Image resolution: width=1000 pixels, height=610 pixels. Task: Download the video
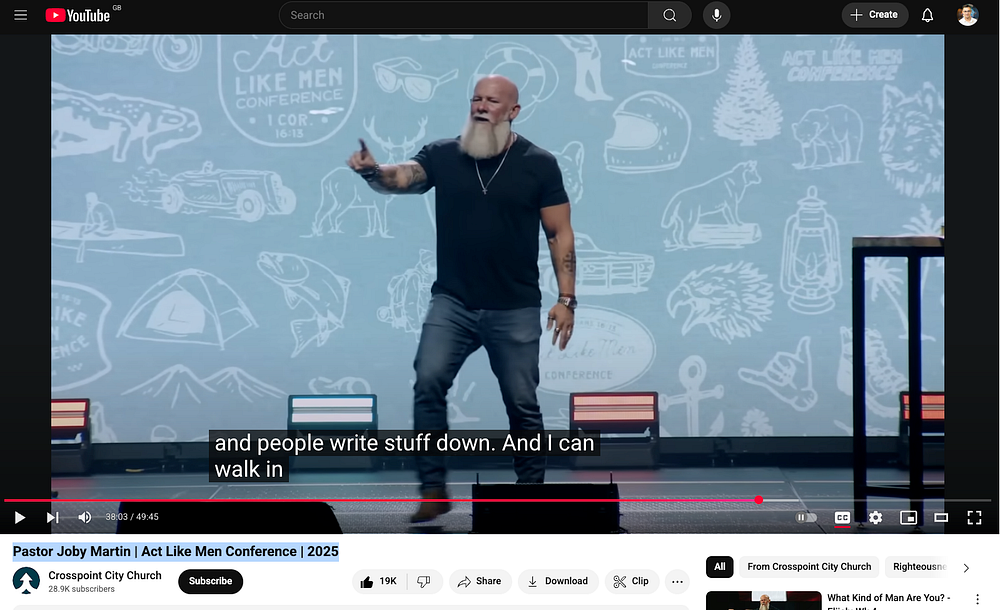[558, 581]
